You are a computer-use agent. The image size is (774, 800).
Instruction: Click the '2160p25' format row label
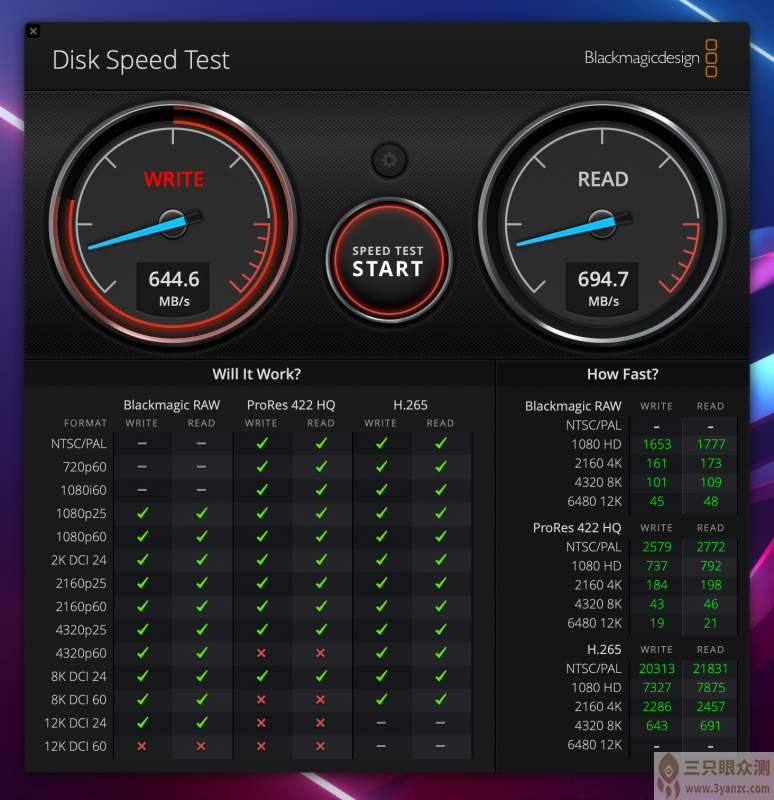(81, 583)
